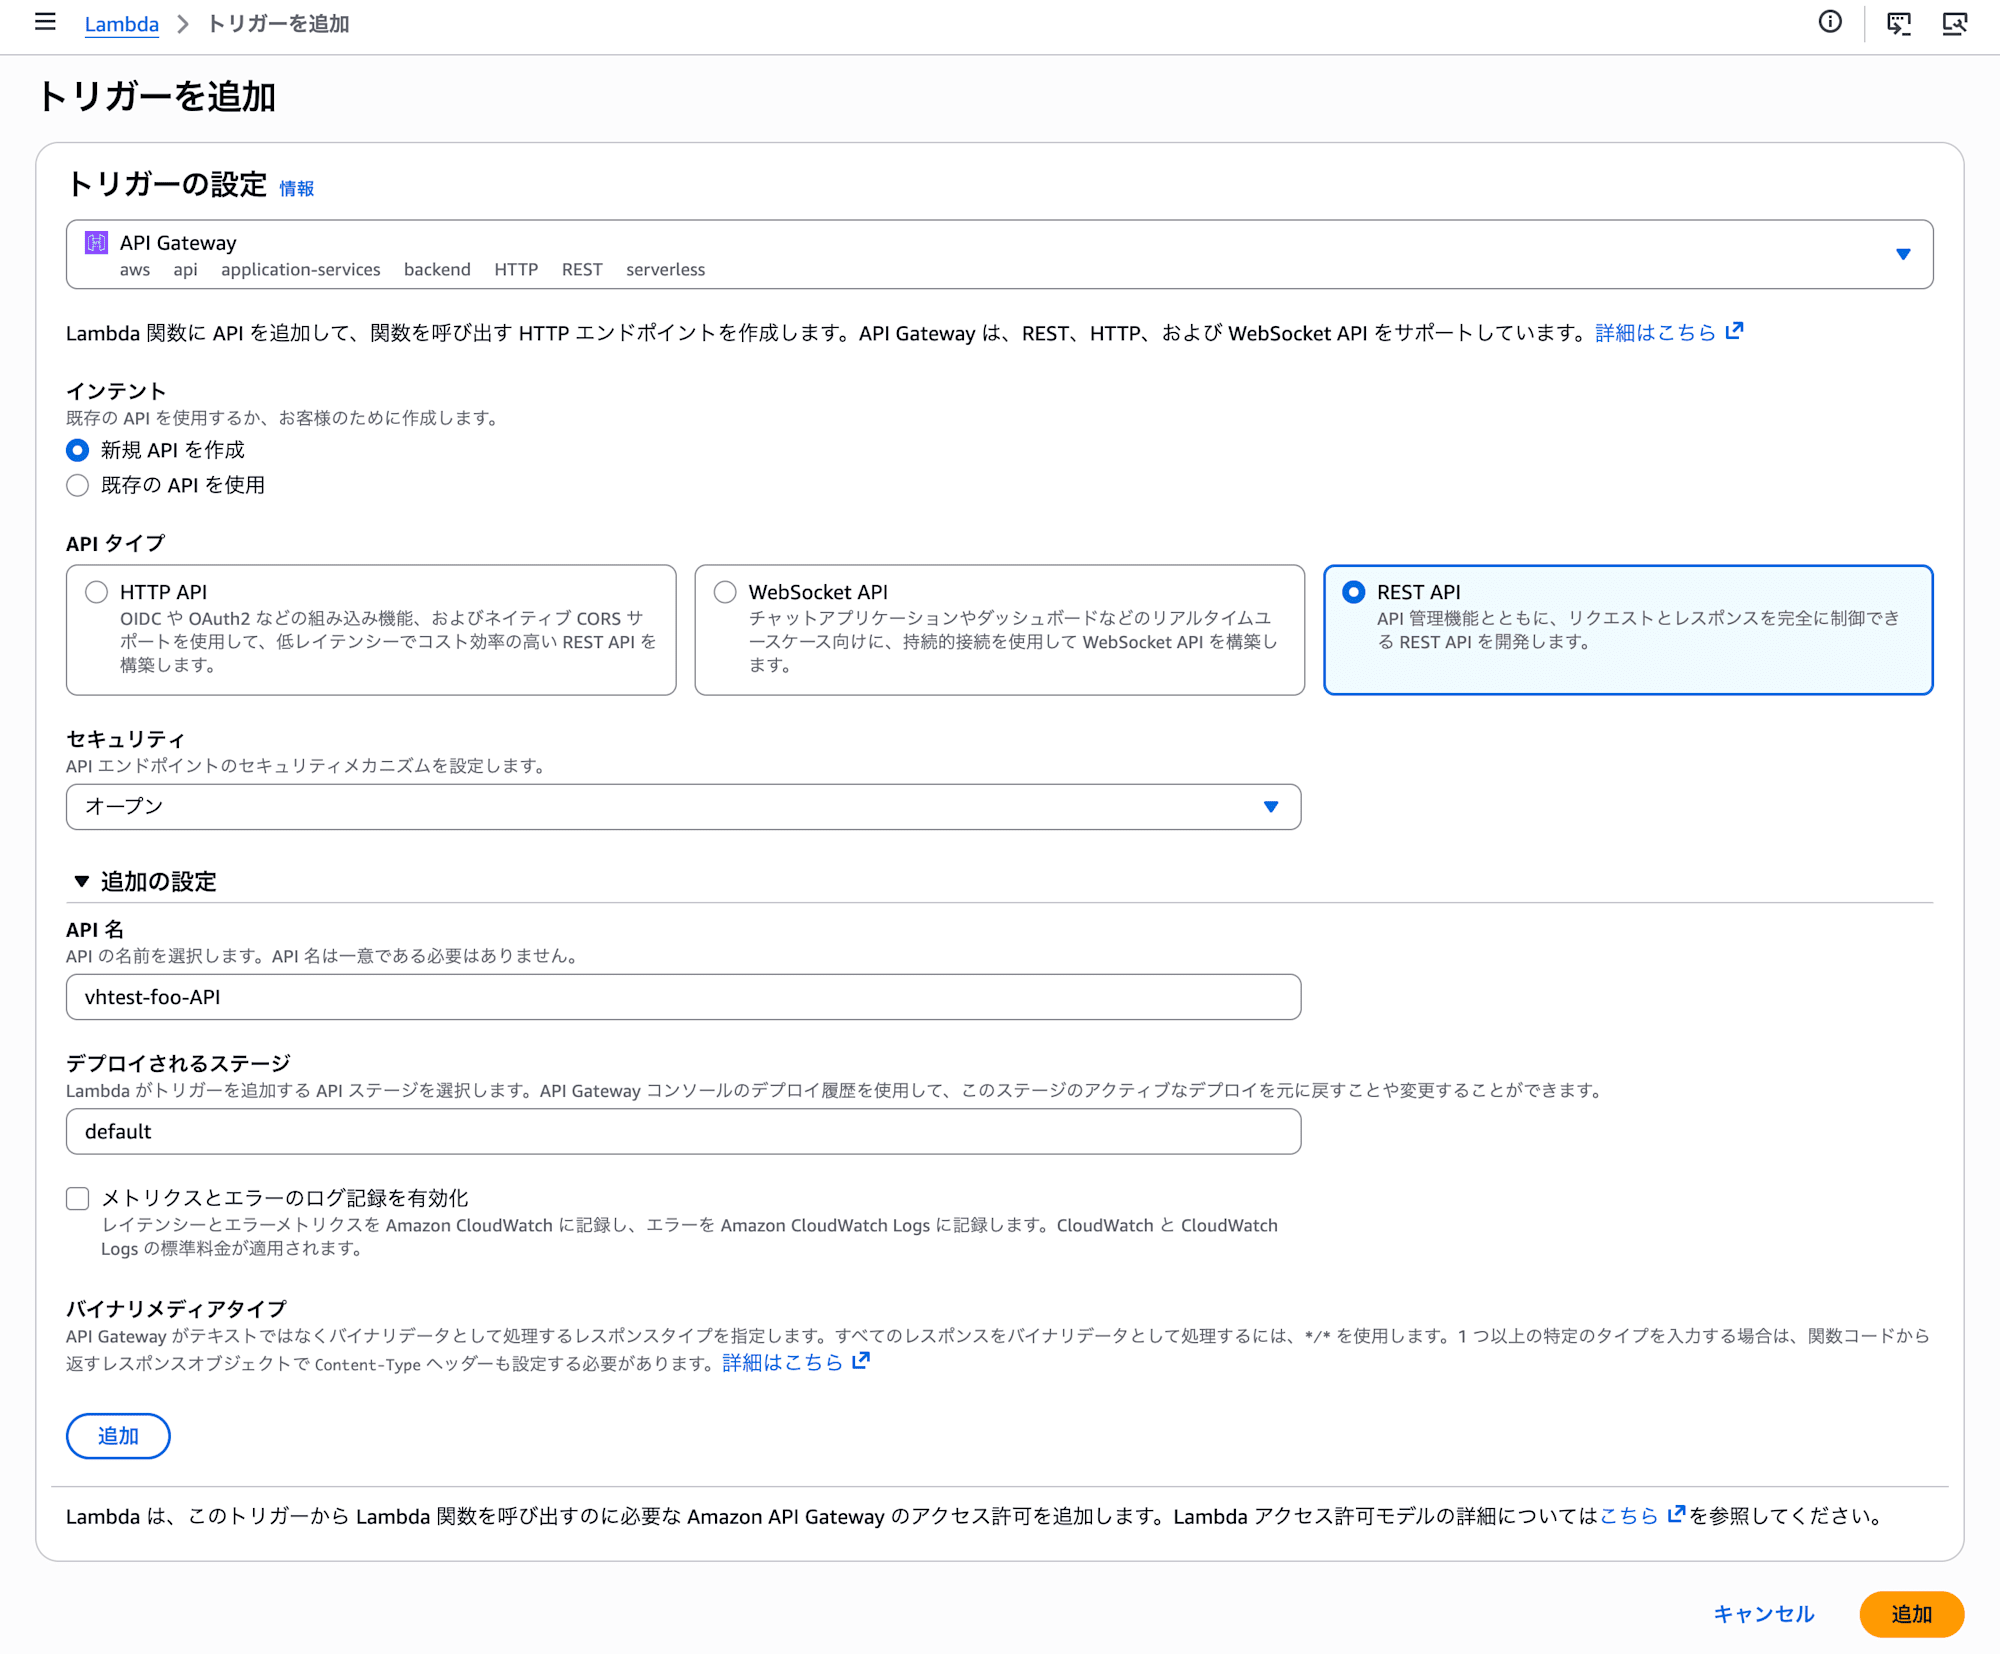Click the 'aws' tag under API Gateway
This screenshot has height=1654, width=2000.
pos(135,270)
